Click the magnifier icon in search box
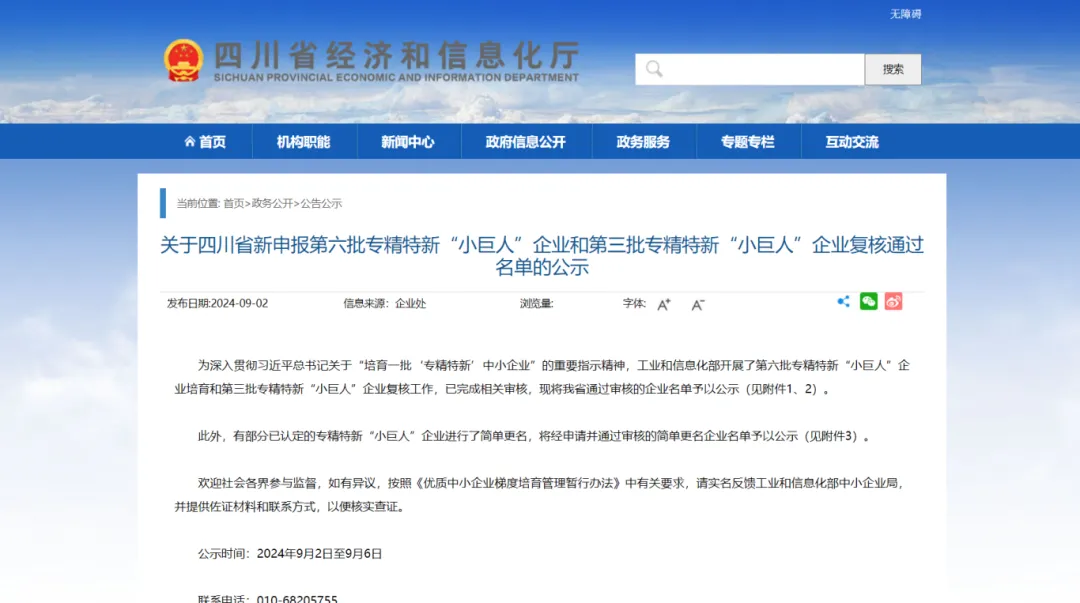 coord(654,69)
